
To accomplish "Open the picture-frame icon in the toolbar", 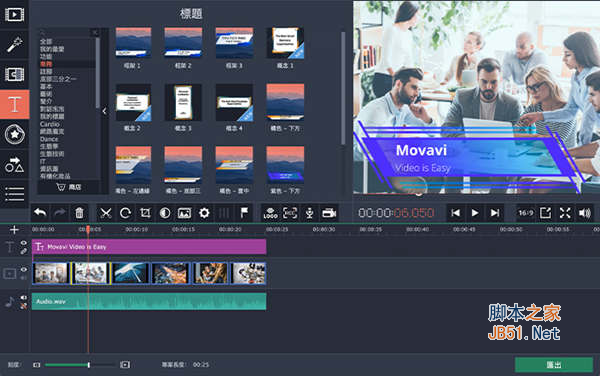I will click(x=184, y=213).
